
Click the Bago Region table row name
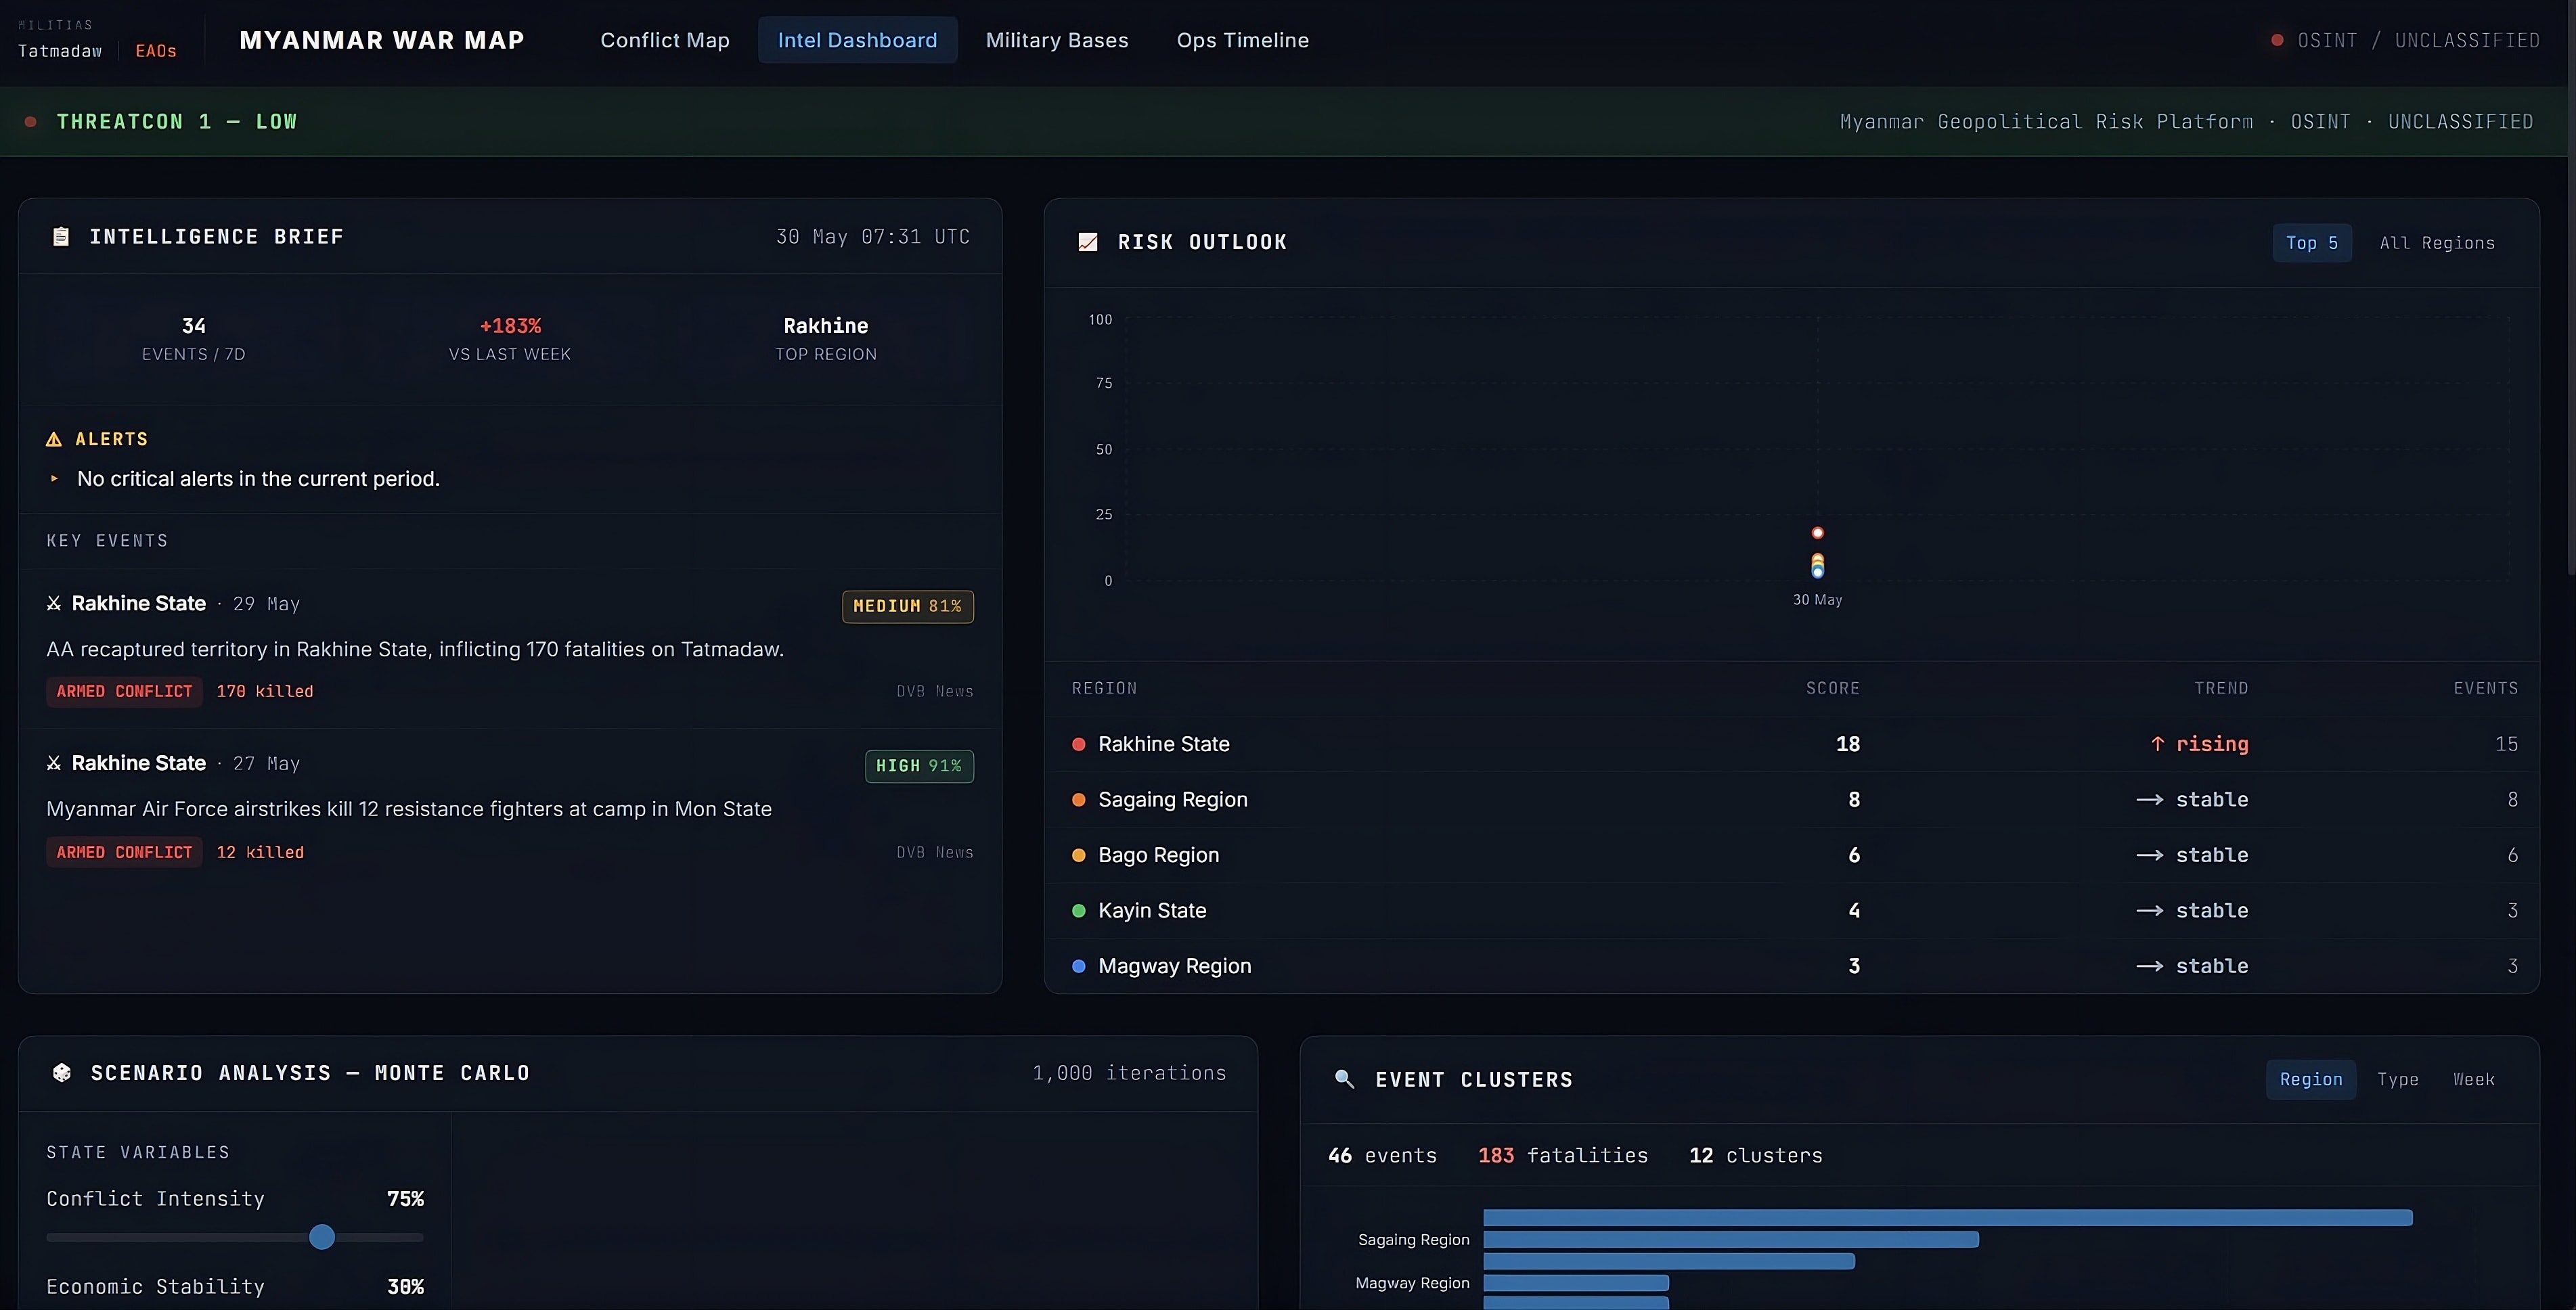1159,855
